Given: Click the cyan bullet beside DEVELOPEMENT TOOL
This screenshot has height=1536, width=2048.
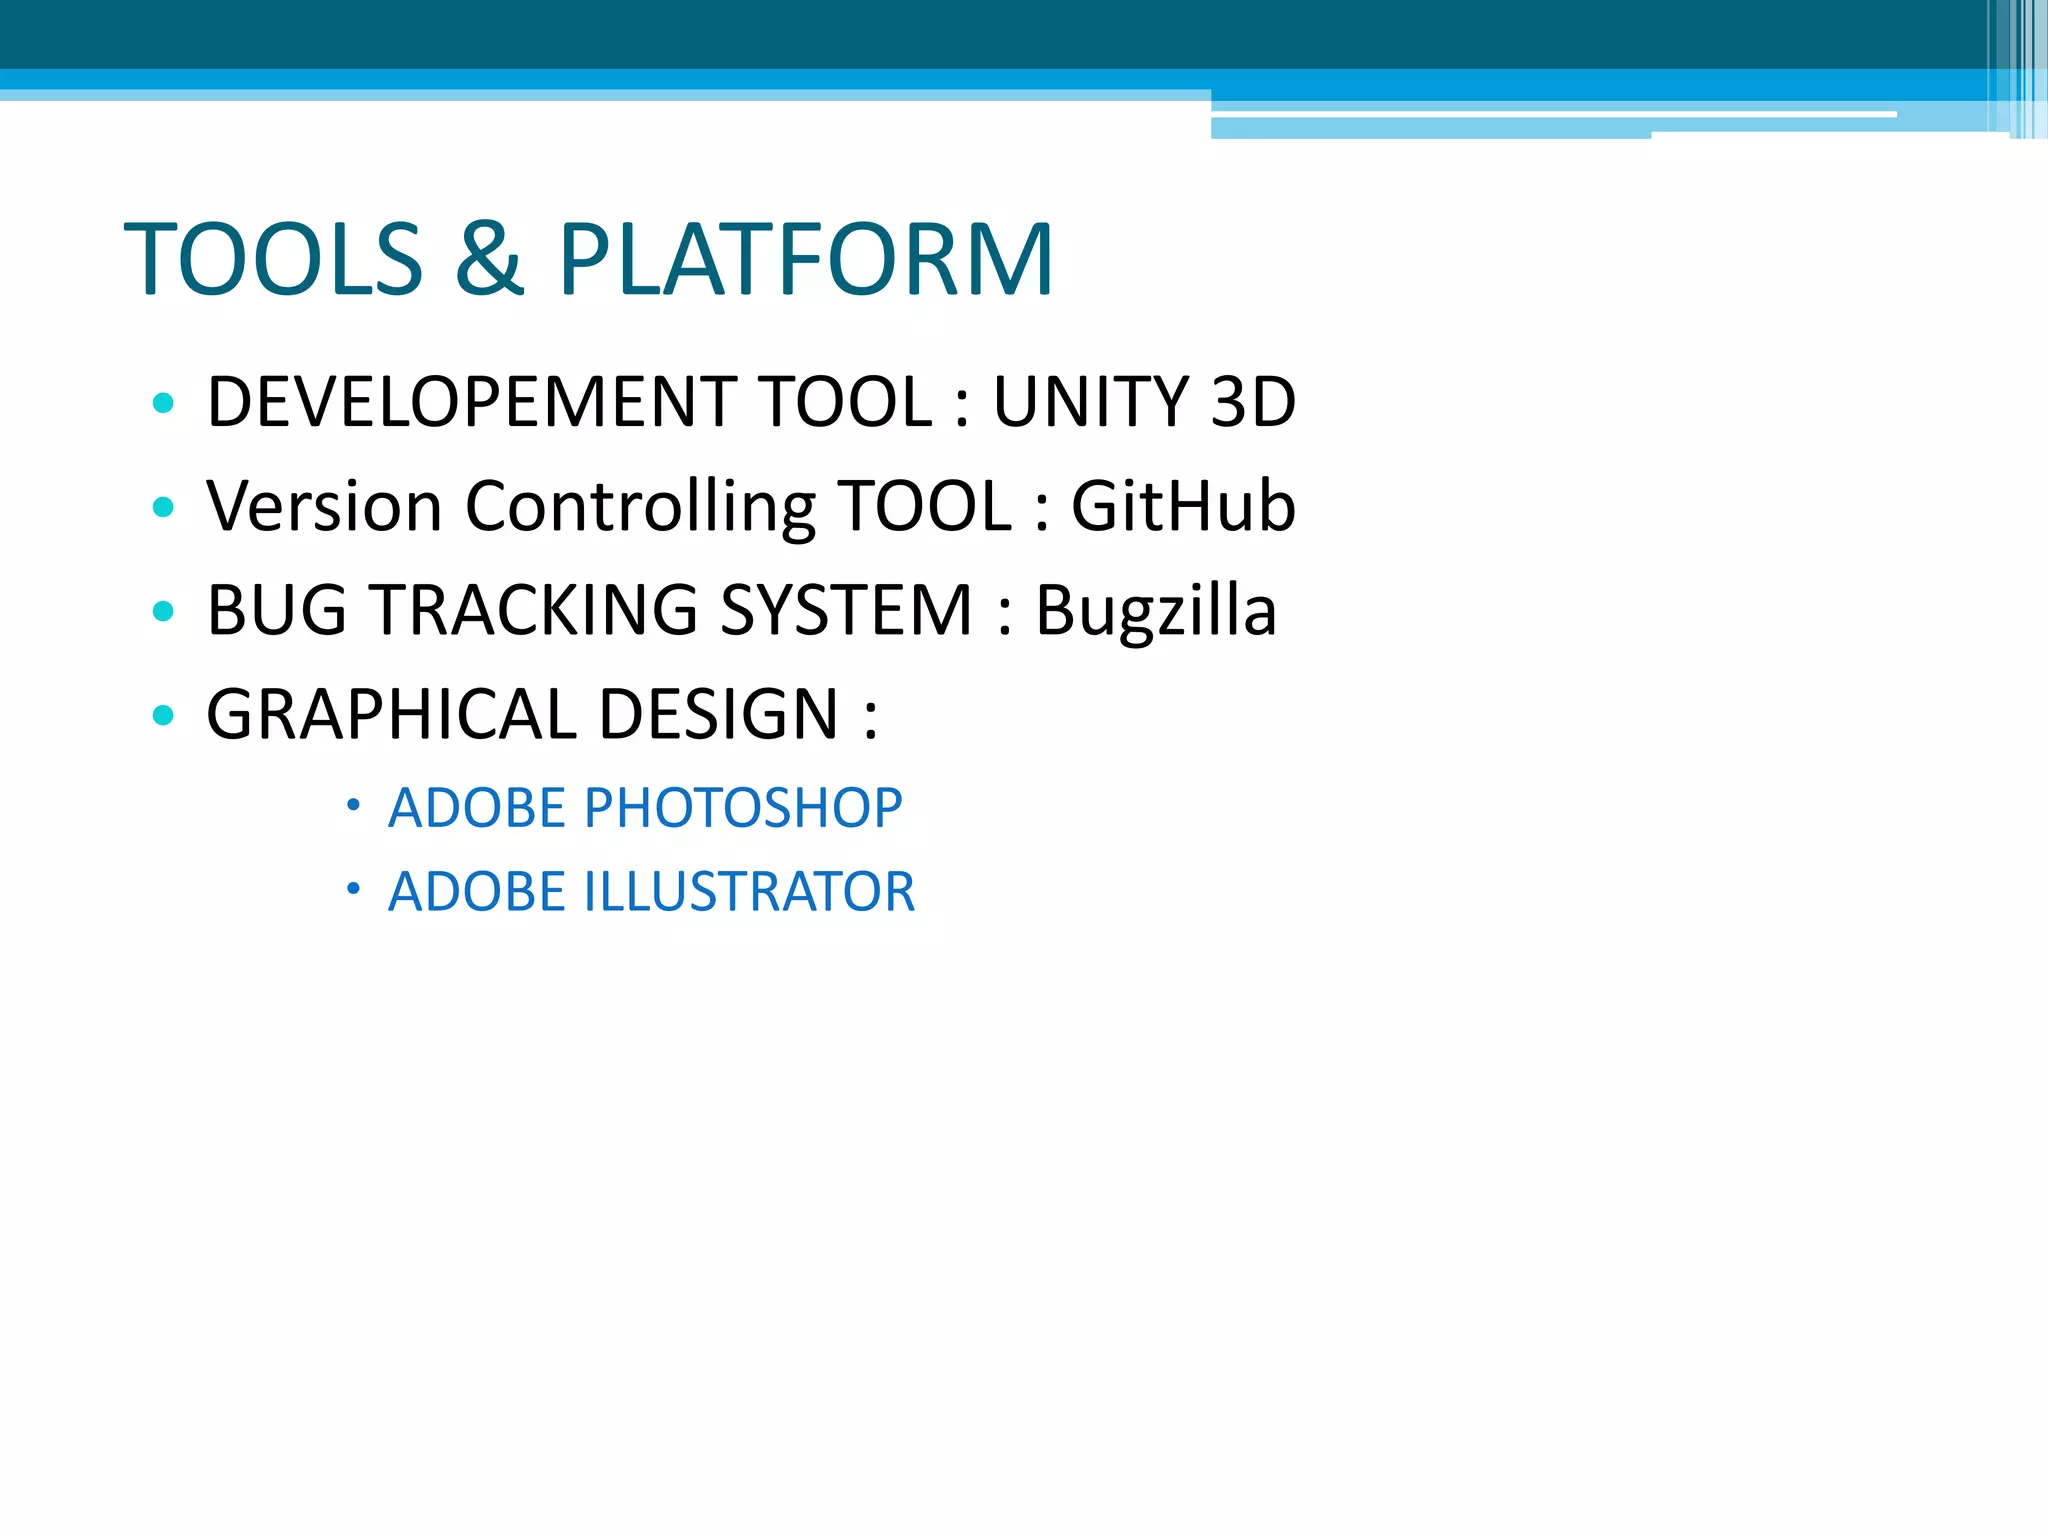Looking at the screenshot, I should click(x=163, y=404).
